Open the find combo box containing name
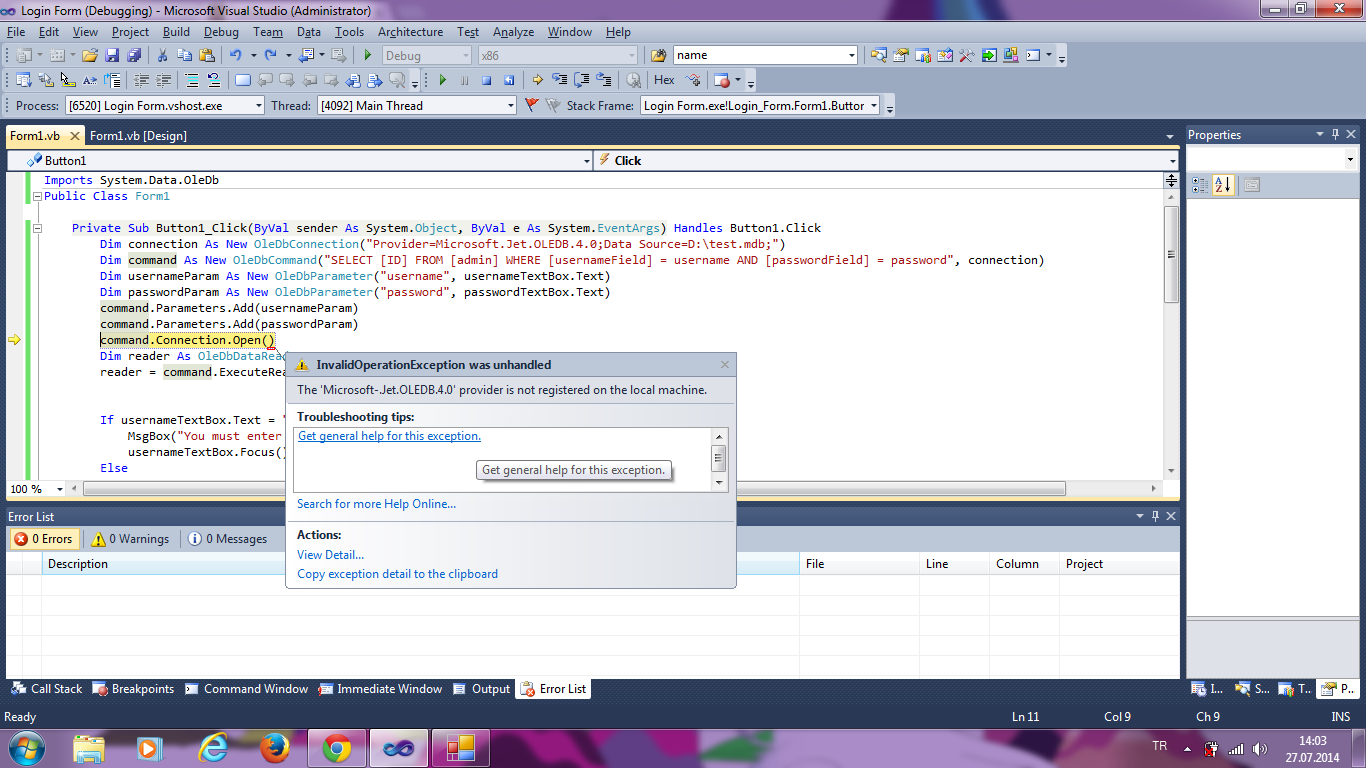 pyautogui.click(x=852, y=55)
